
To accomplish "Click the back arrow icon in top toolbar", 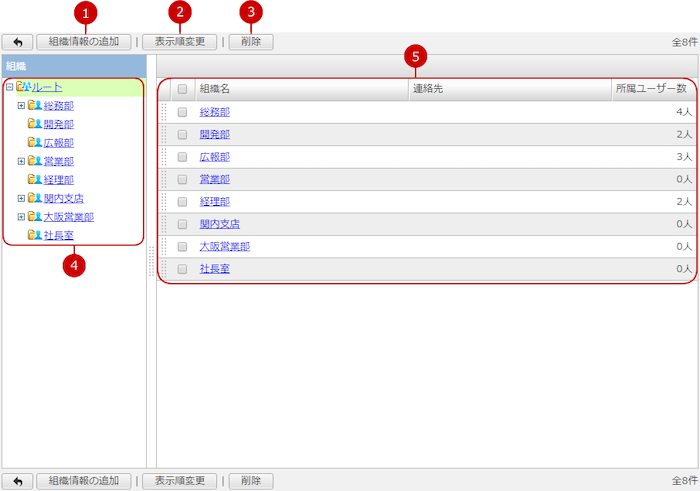I will coord(17,43).
